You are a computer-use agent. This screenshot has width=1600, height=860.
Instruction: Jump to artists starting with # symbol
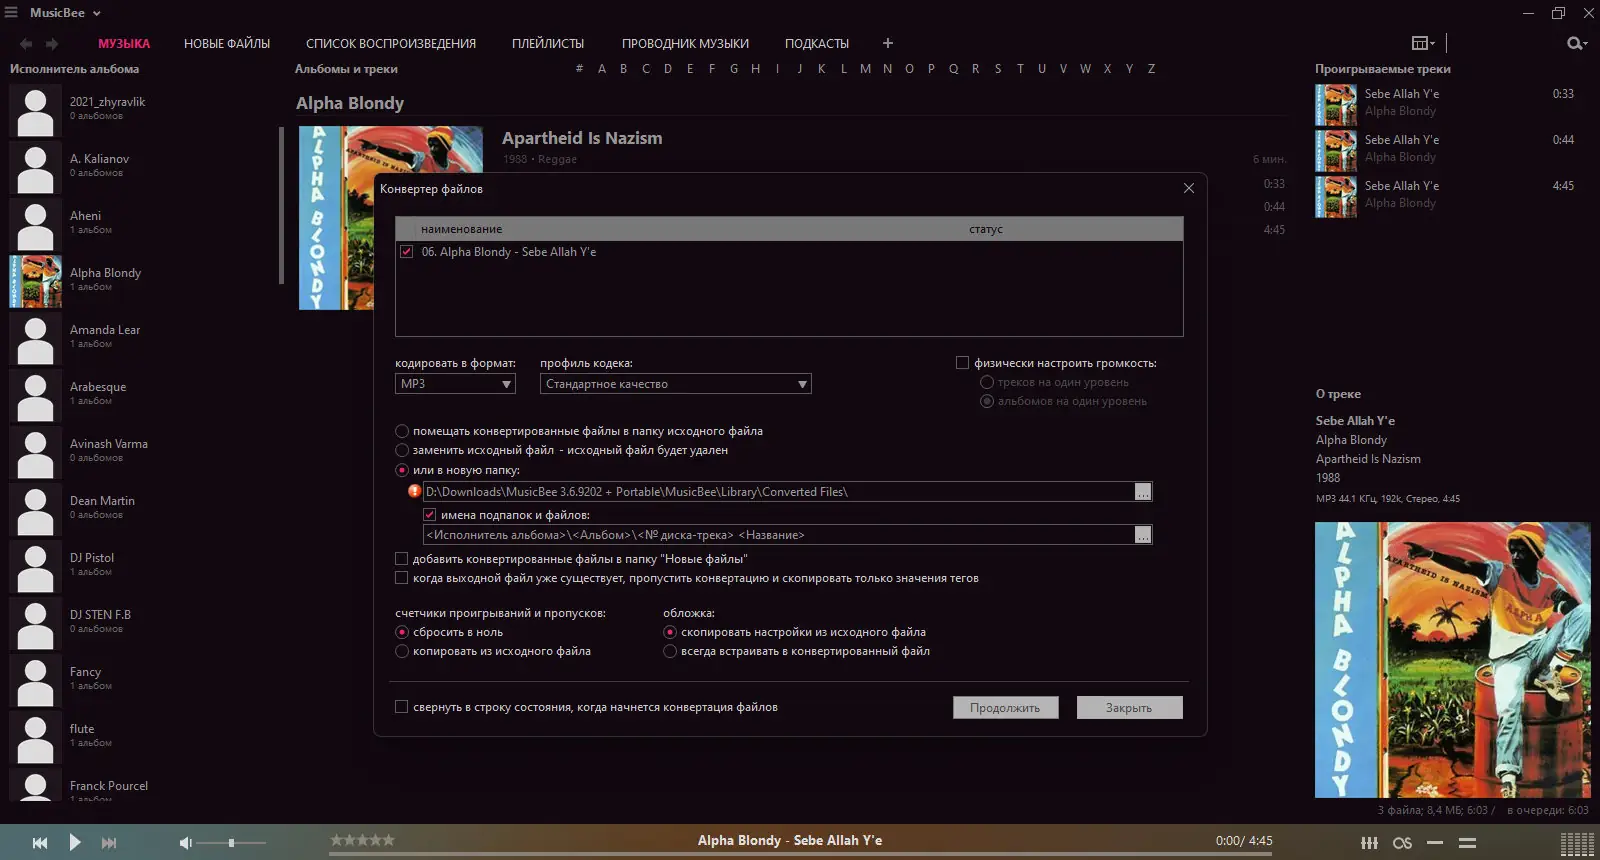coord(579,69)
